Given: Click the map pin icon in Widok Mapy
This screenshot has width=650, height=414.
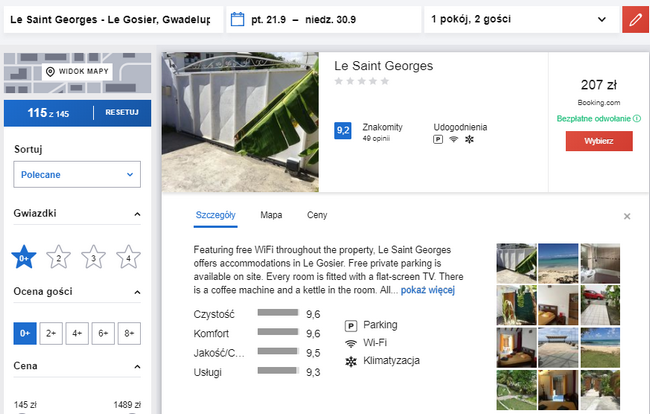Looking at the screenshot, I should point(50,72).
